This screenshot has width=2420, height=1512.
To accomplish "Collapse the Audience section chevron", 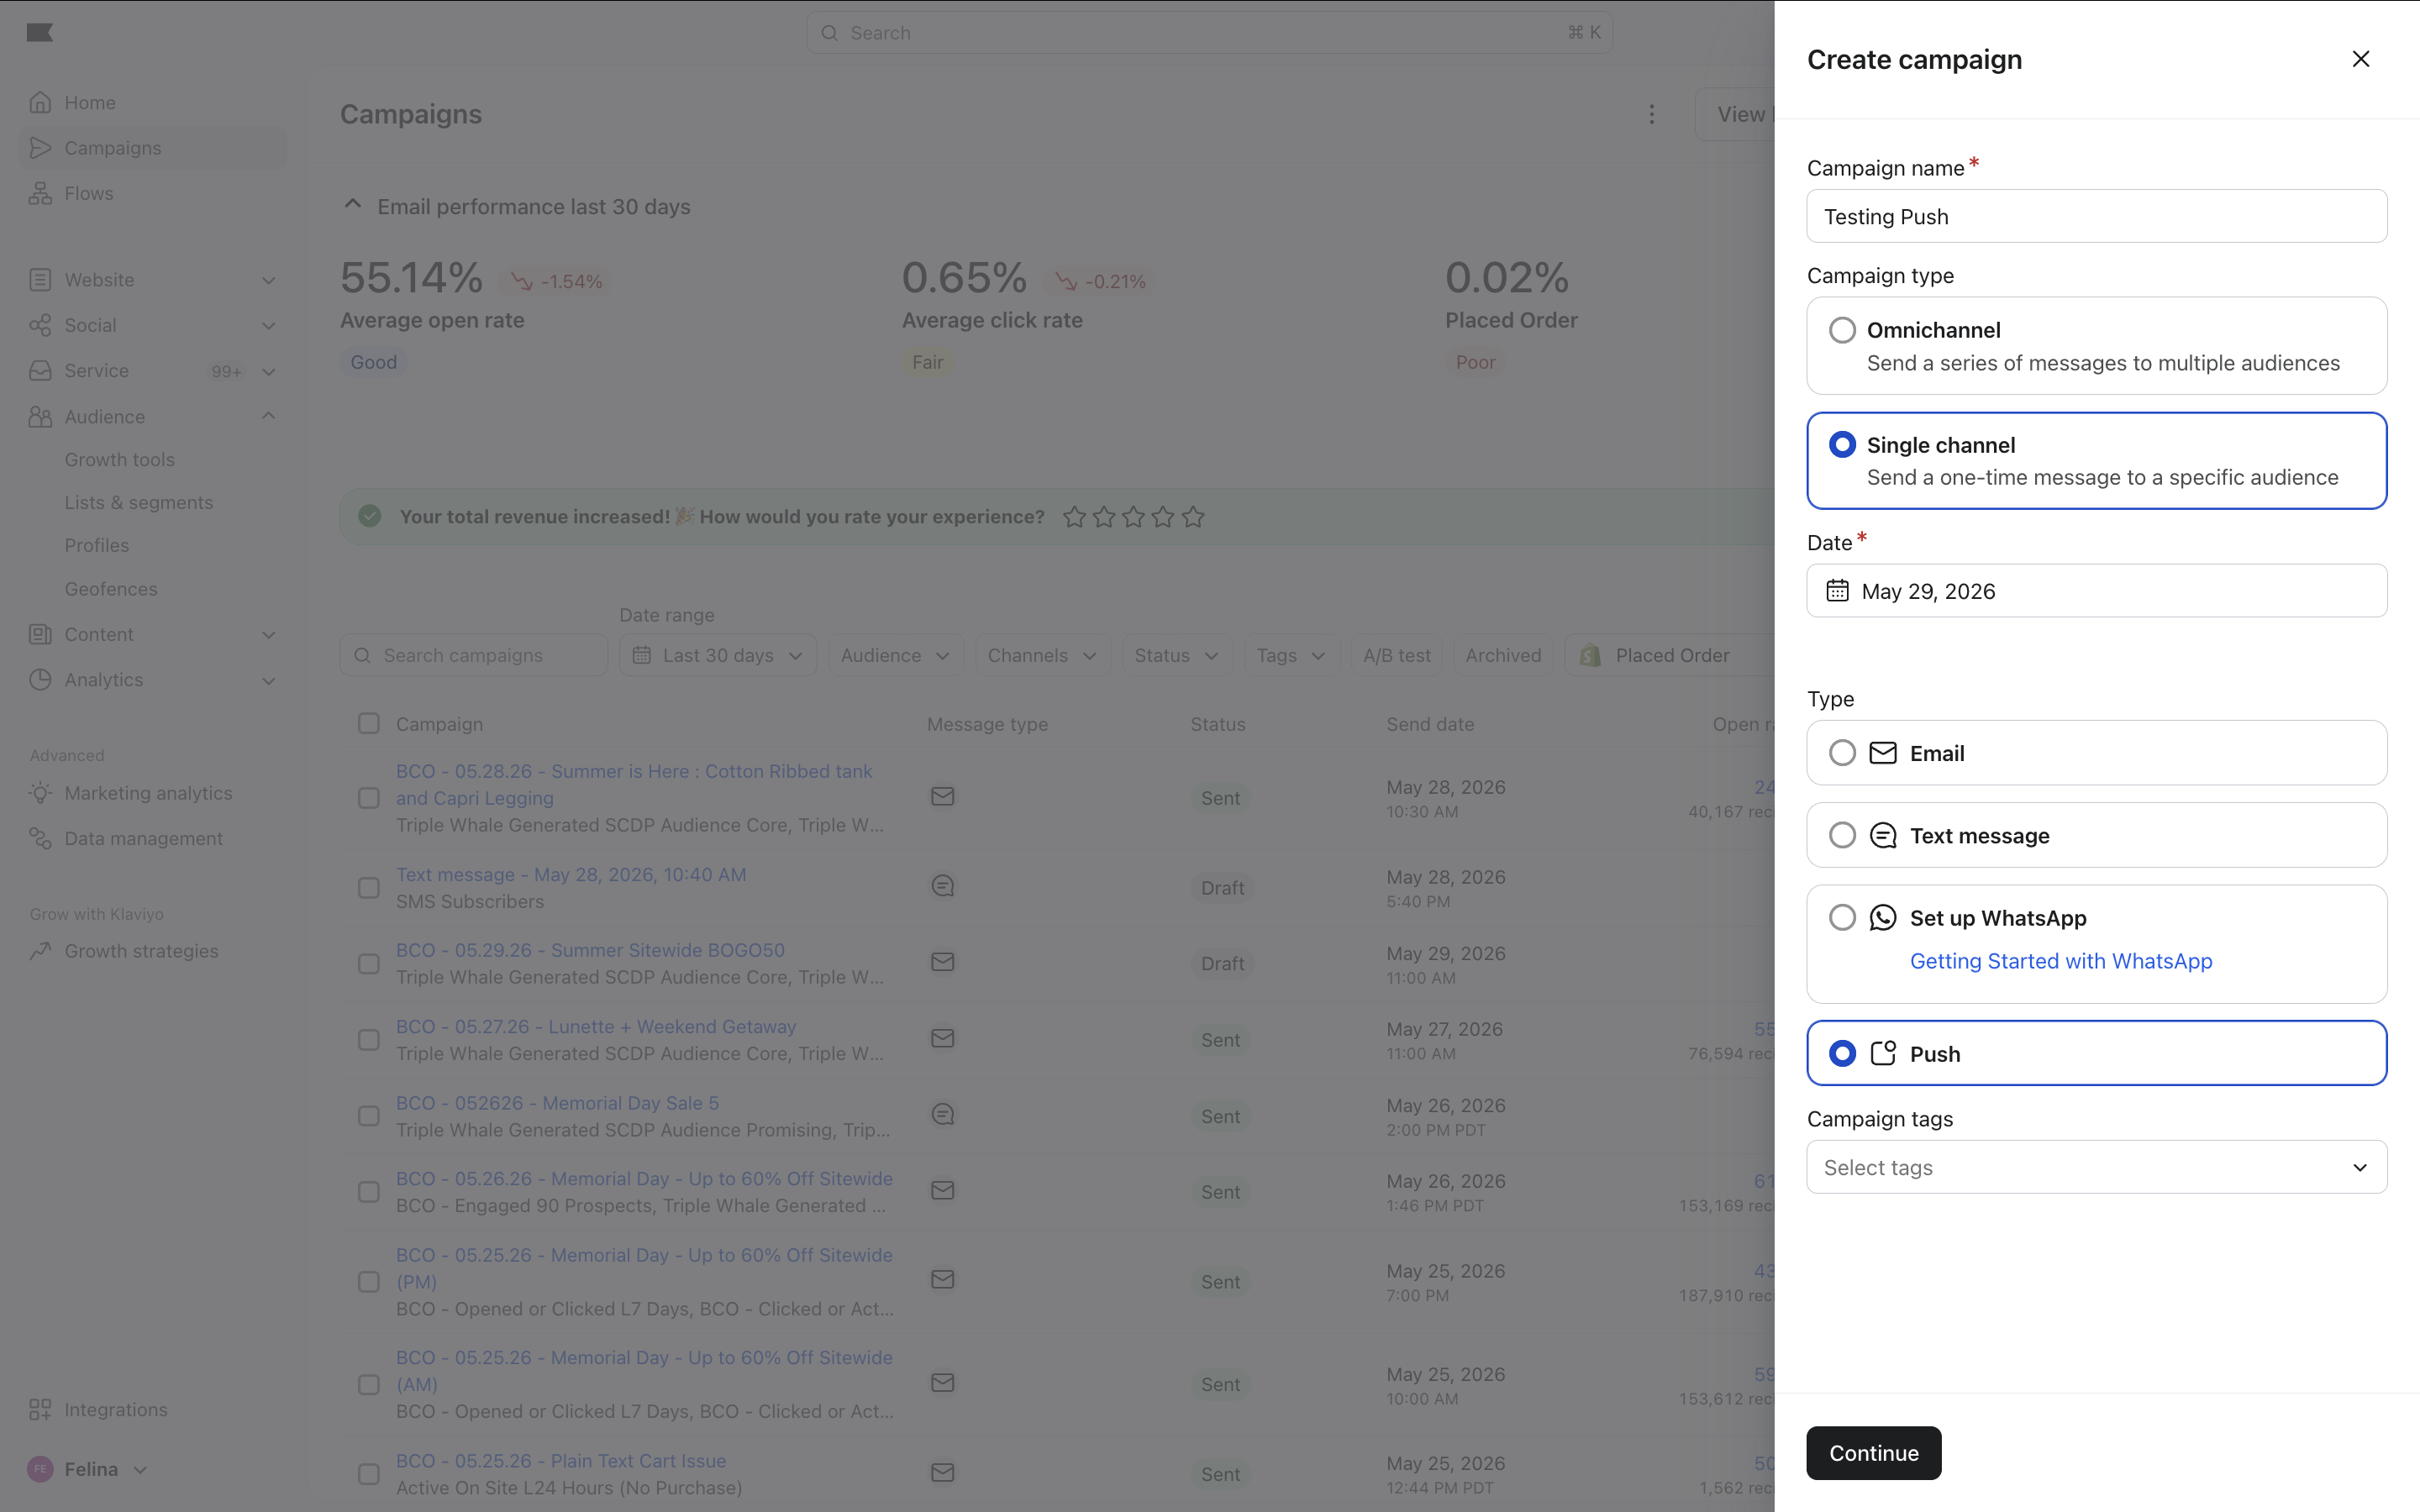I will (x=269, y=416).
